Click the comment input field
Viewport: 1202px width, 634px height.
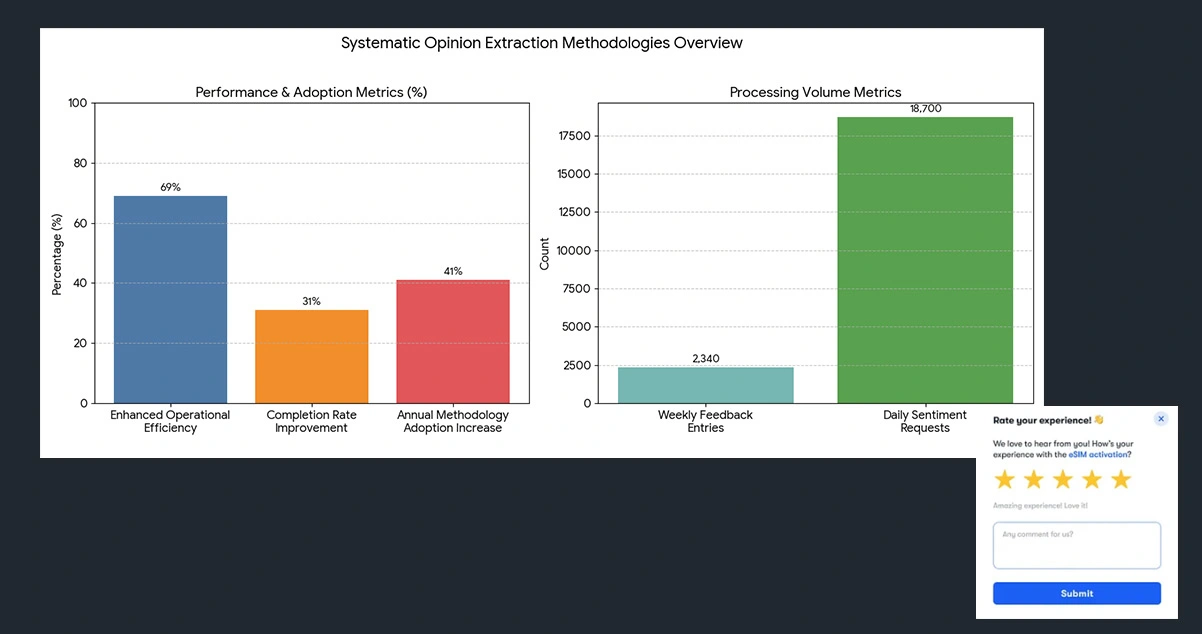[1076, 545]
